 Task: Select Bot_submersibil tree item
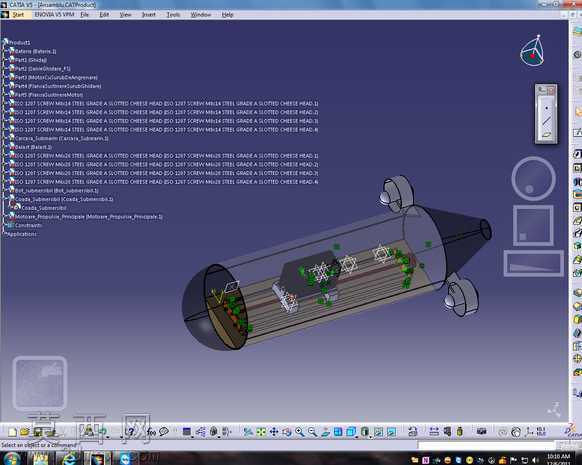(x=57, y=191)
